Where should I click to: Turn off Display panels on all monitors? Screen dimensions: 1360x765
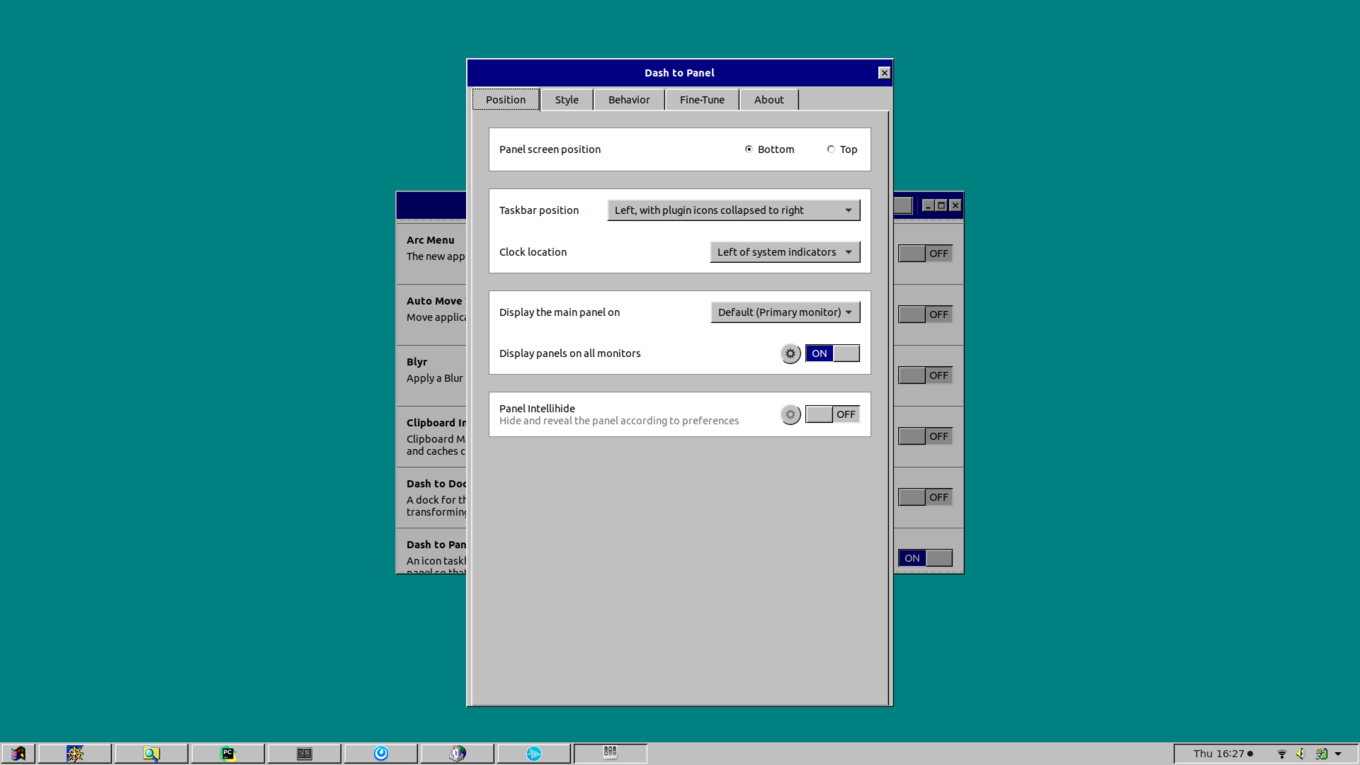click(x=832, y=353)
